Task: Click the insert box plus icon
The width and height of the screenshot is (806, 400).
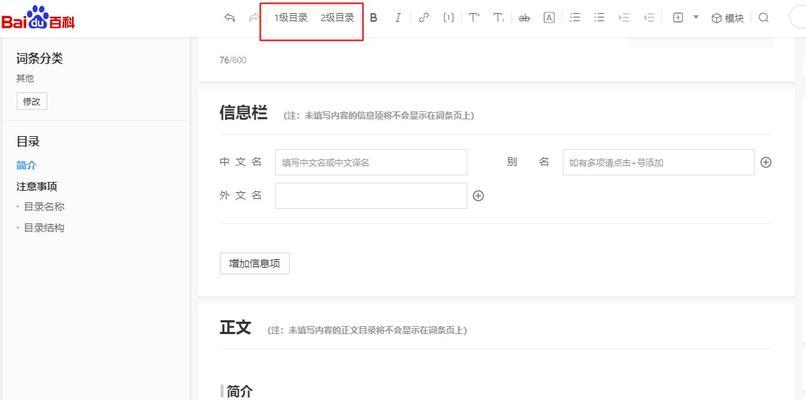Action: (678, 18)
